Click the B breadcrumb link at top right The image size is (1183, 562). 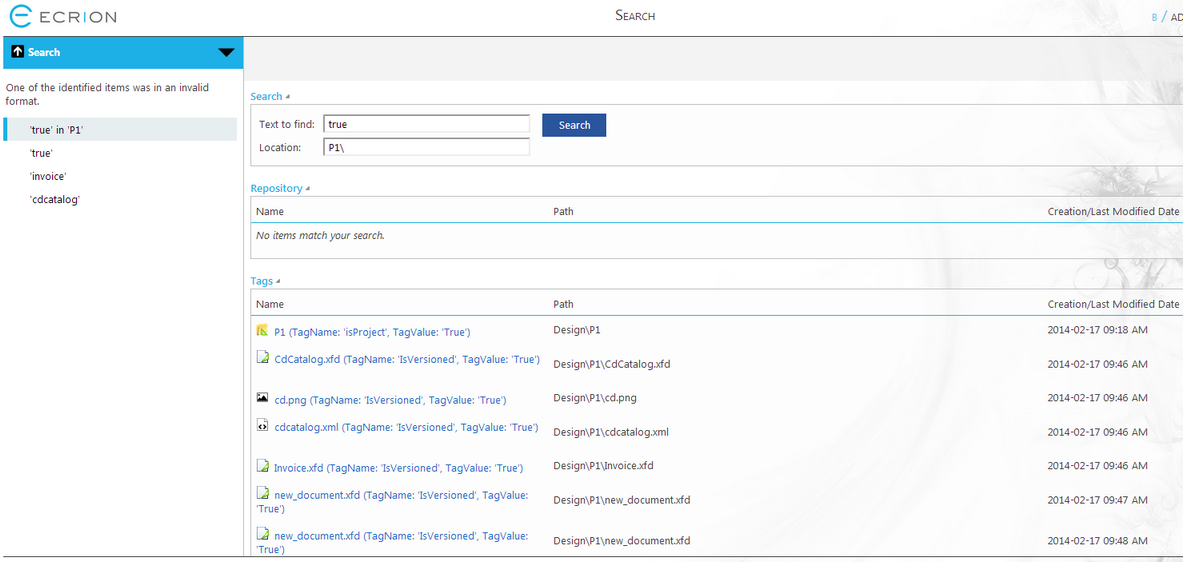(1154, 17)
